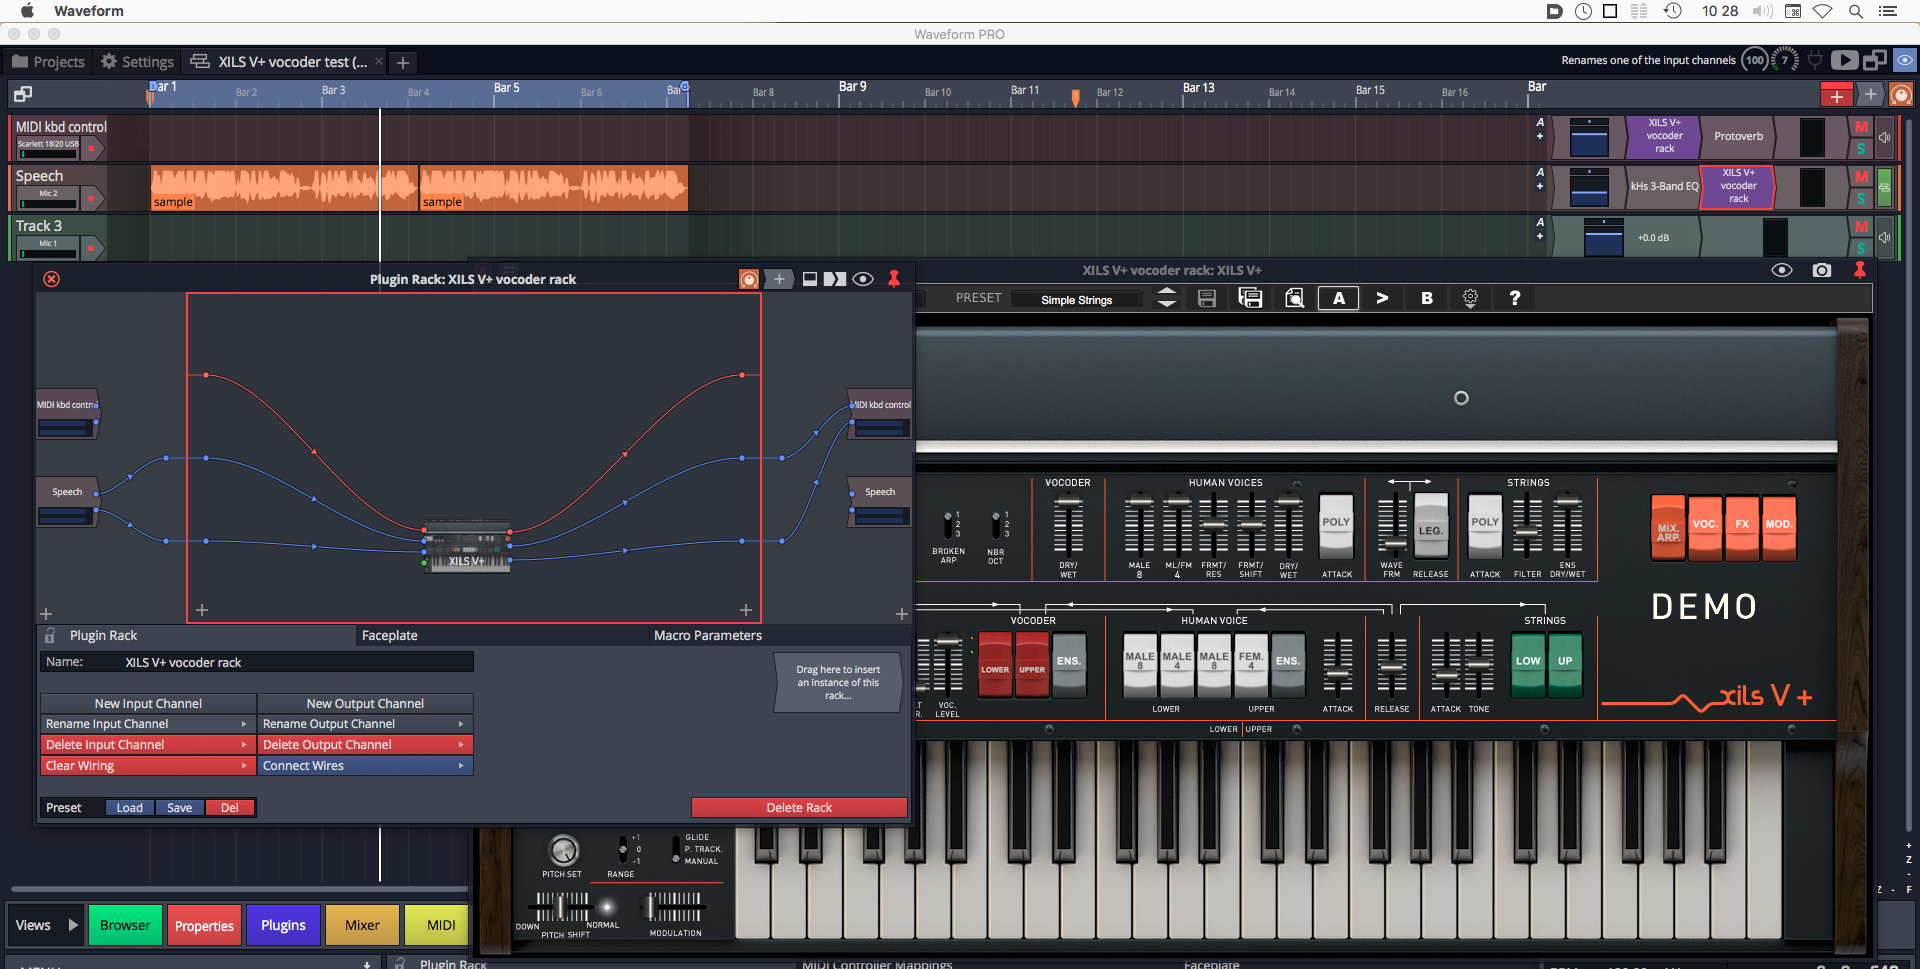Viewport: 1920px width, 969px height.
Task: Click New Output Channel
Action: 365,704
